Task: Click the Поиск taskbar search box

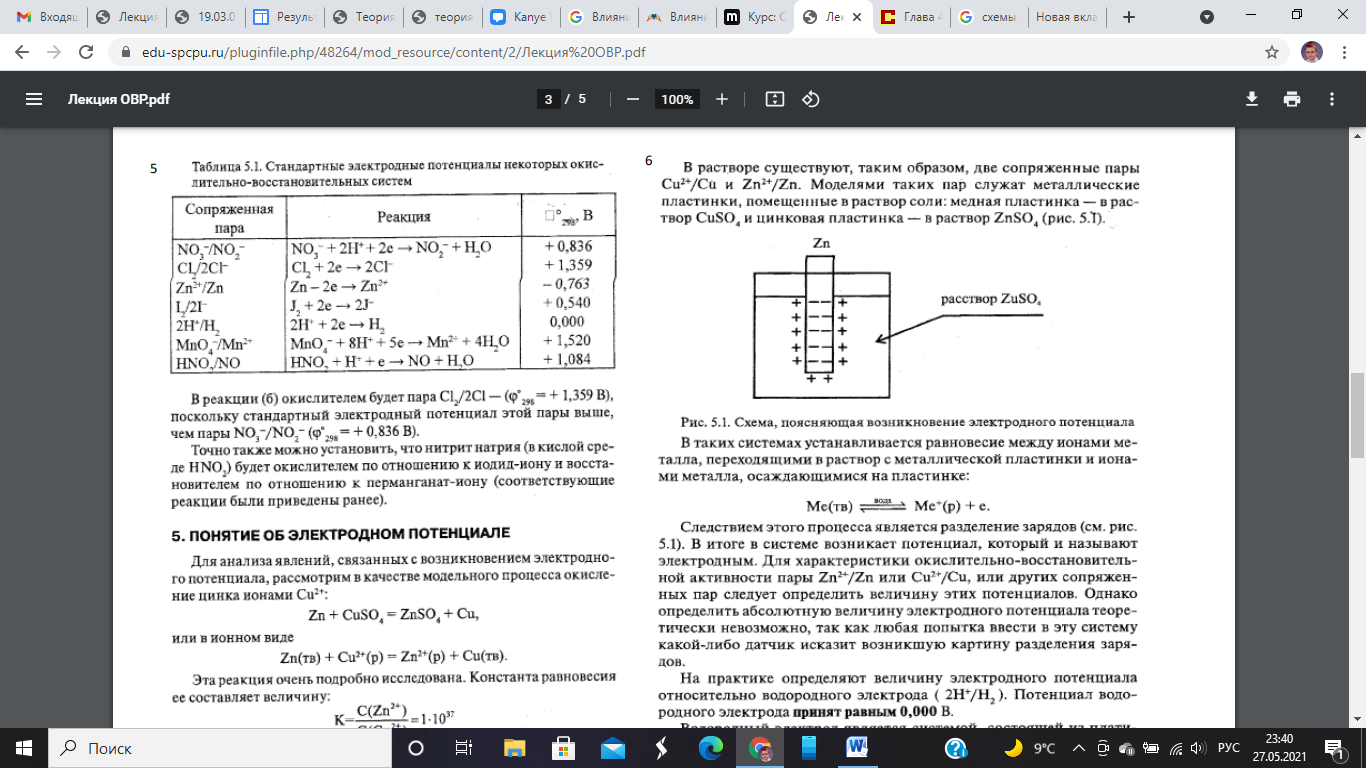Action: (x=219, y=747)
